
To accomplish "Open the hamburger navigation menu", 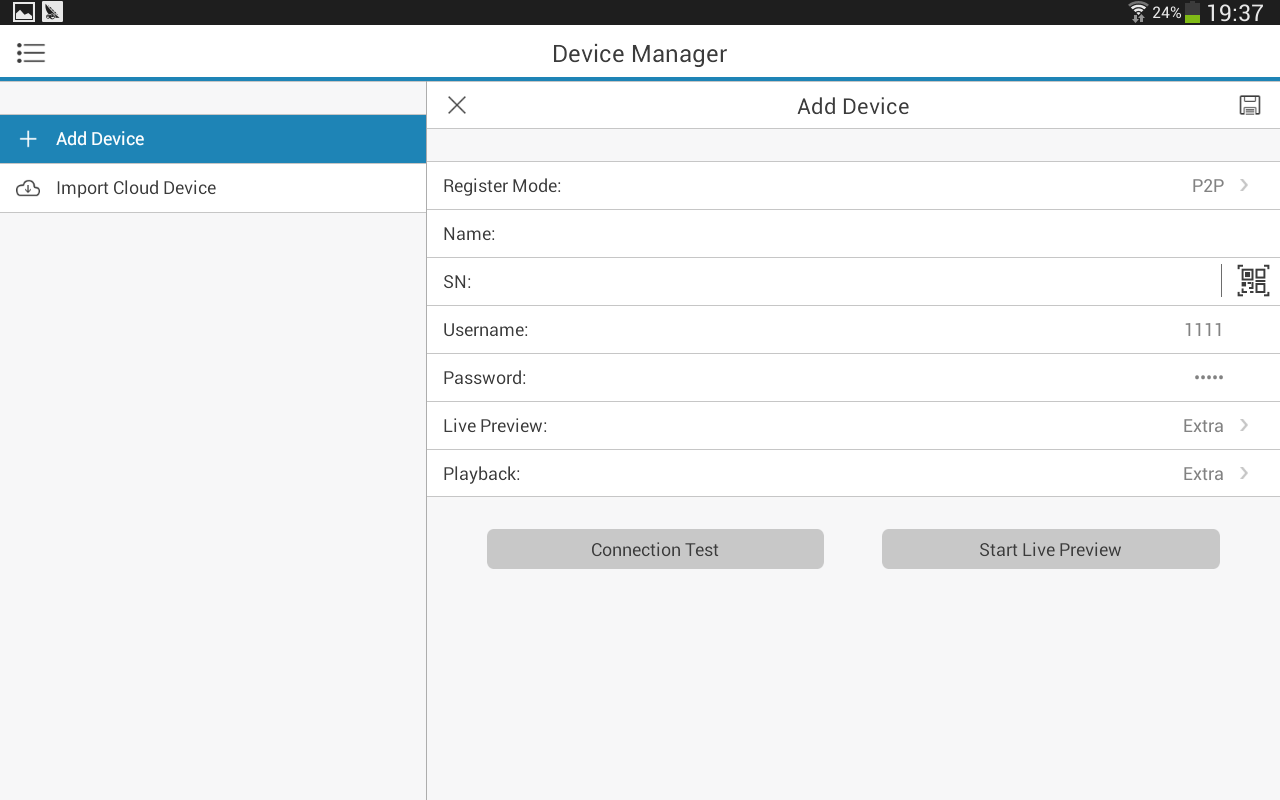I will tap(31, 53).
